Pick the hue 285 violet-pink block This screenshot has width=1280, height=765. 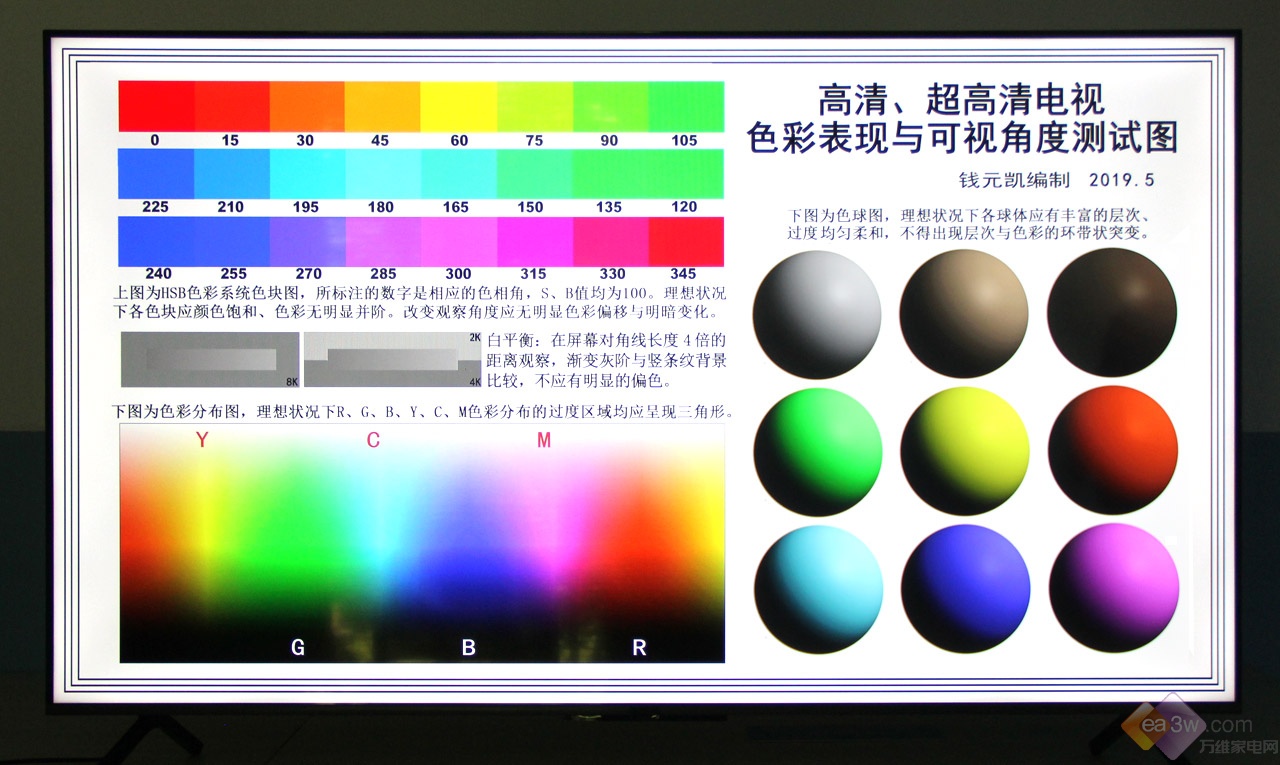pos(383,241)
